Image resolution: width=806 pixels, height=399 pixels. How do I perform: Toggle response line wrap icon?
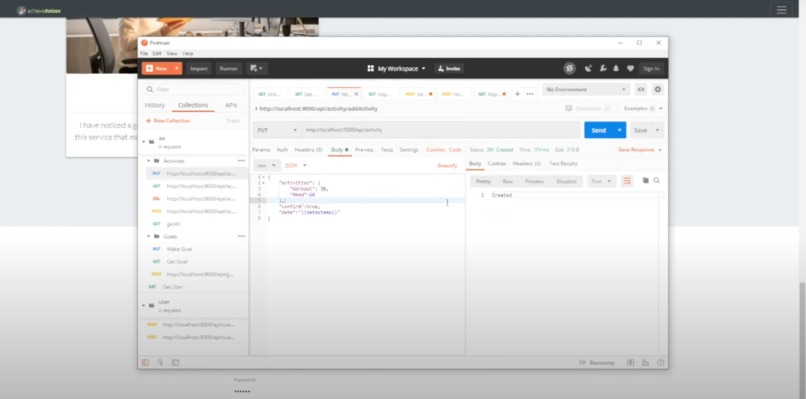coord(627,181)
